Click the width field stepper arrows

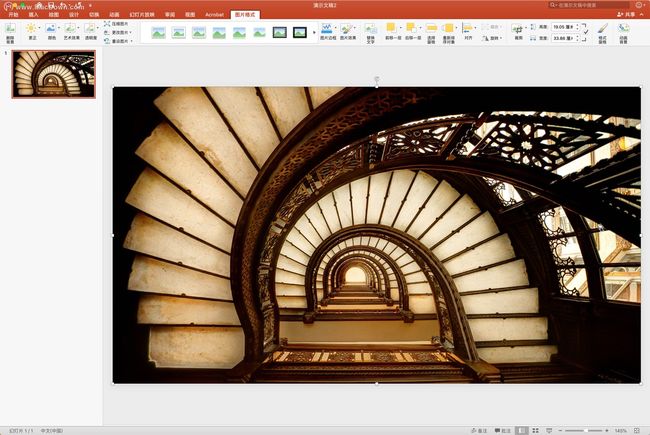pos(577,38)
